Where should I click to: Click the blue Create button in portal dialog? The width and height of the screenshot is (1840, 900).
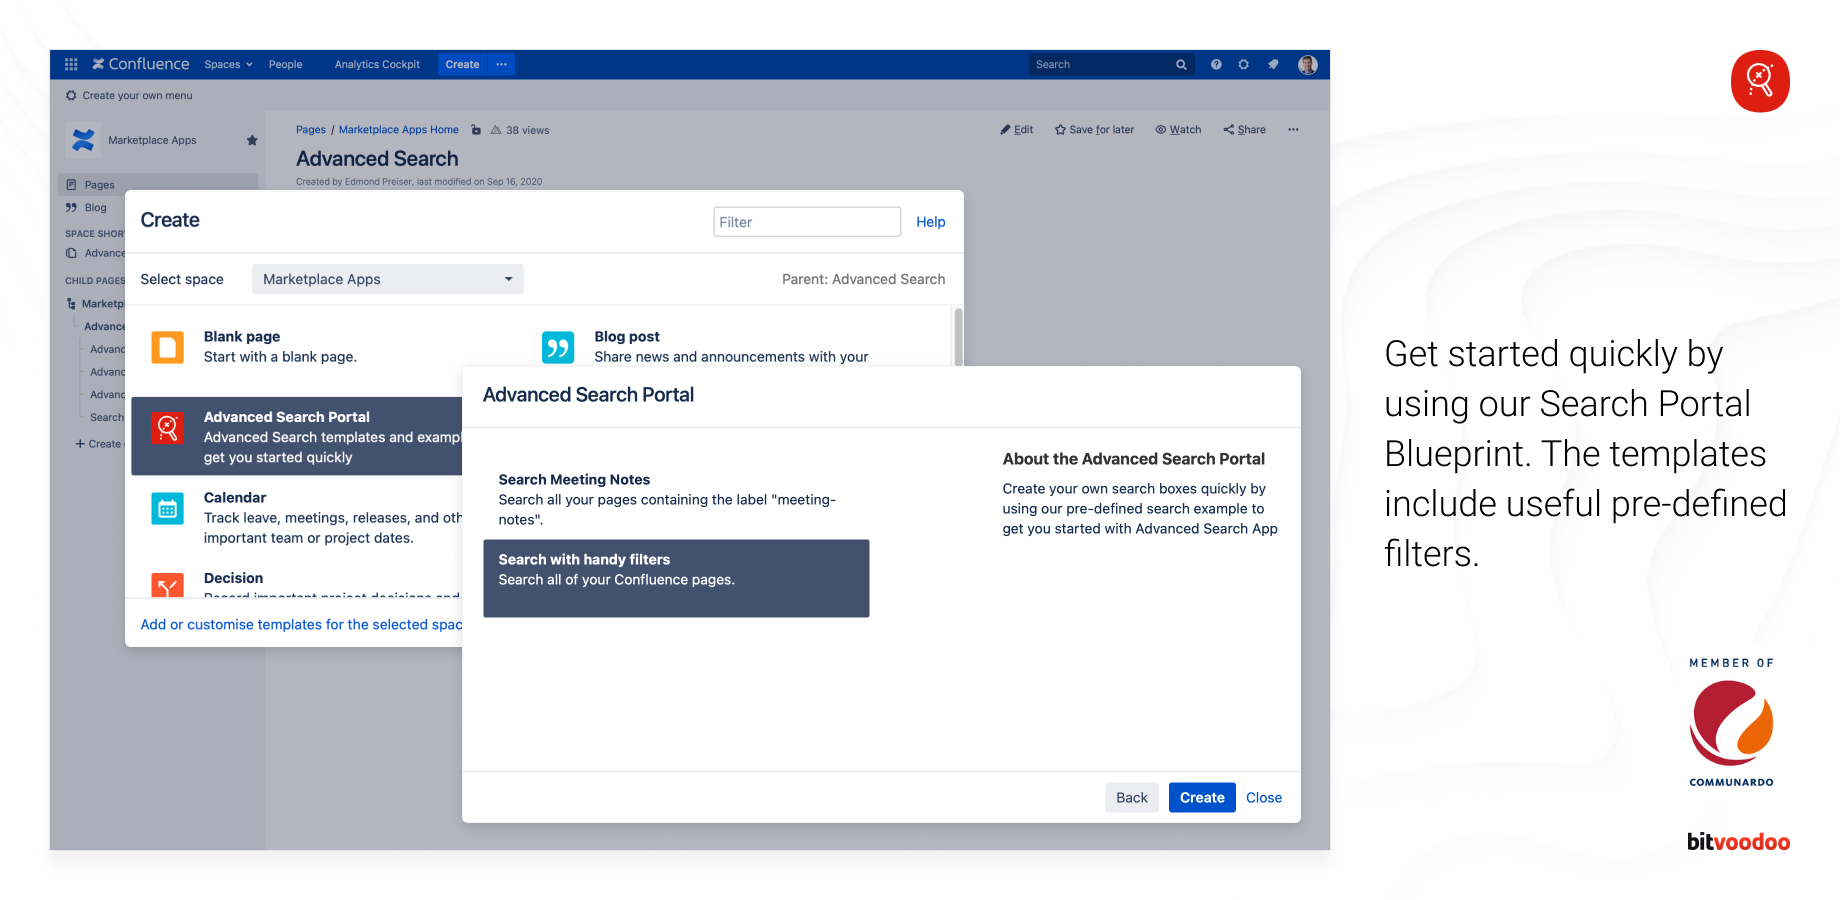pyautogui.click(x=1202, y=797)
